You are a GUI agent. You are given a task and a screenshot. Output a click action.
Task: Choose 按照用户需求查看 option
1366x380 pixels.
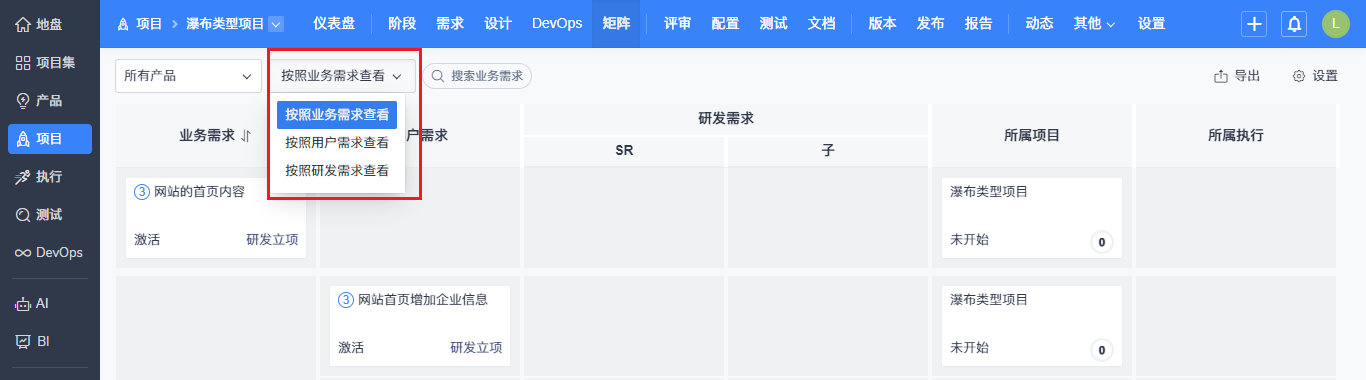tap(337, 143)
